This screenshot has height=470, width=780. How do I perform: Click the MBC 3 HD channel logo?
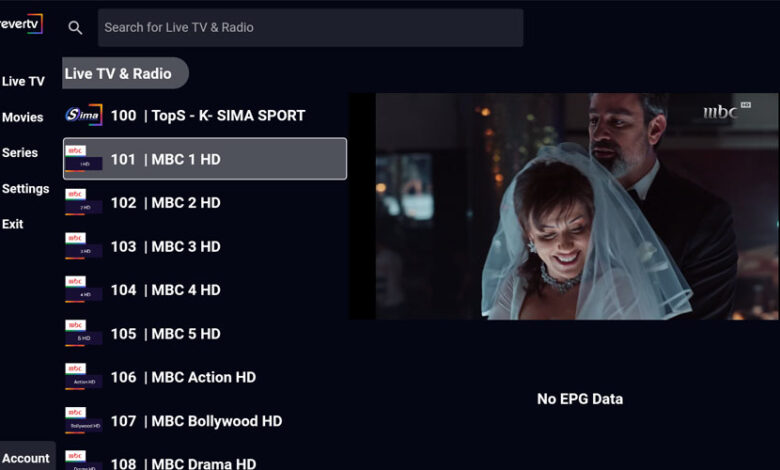83,246
